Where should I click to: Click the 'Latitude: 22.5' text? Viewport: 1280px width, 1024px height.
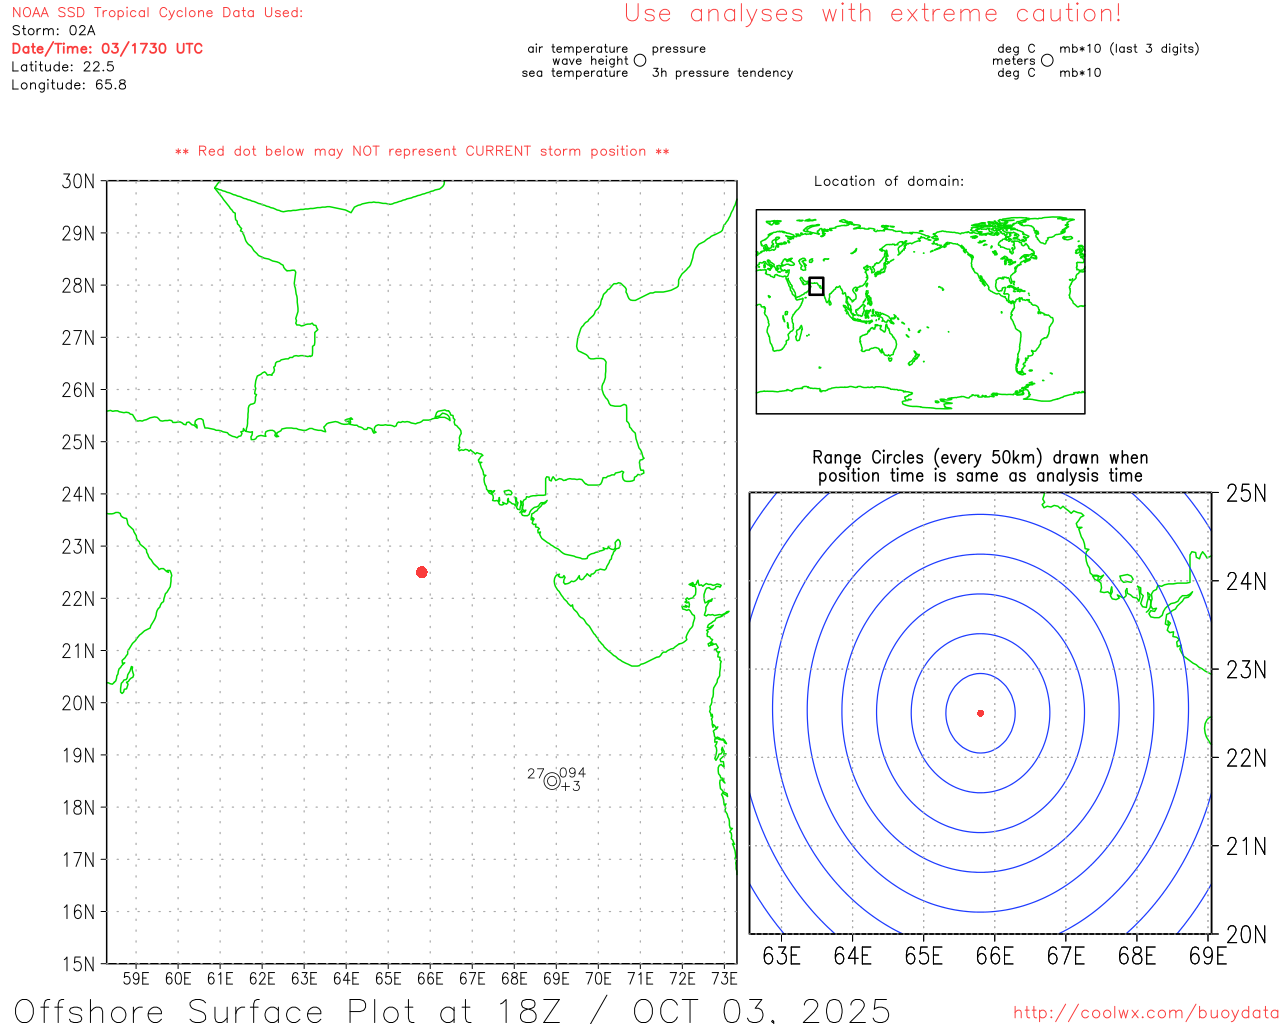63,67
